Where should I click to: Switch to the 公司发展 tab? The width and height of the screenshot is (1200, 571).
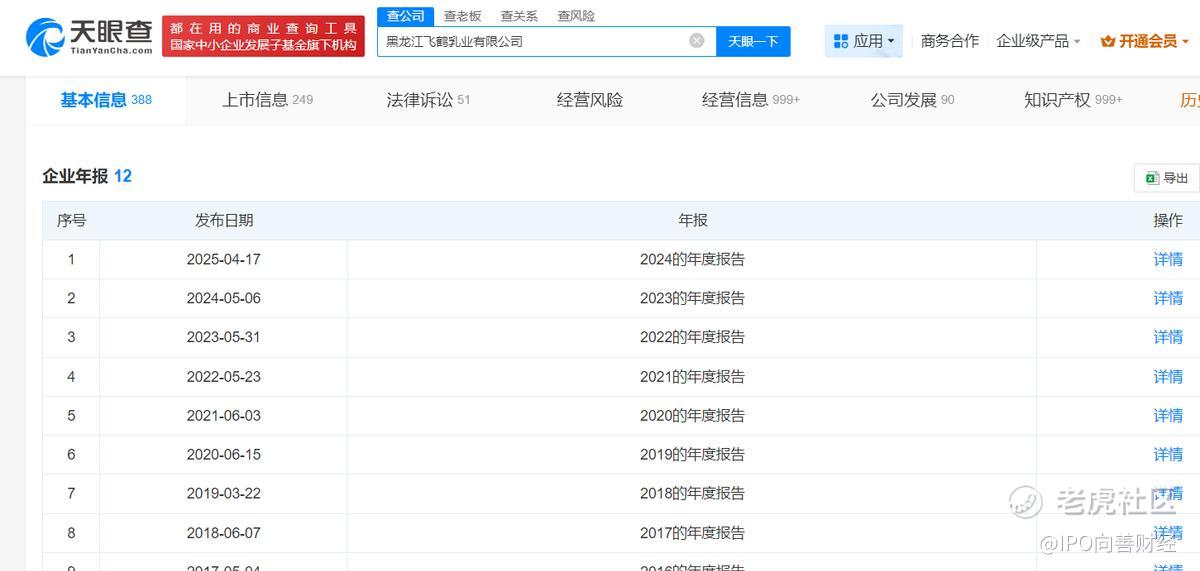tap(912, 100)
